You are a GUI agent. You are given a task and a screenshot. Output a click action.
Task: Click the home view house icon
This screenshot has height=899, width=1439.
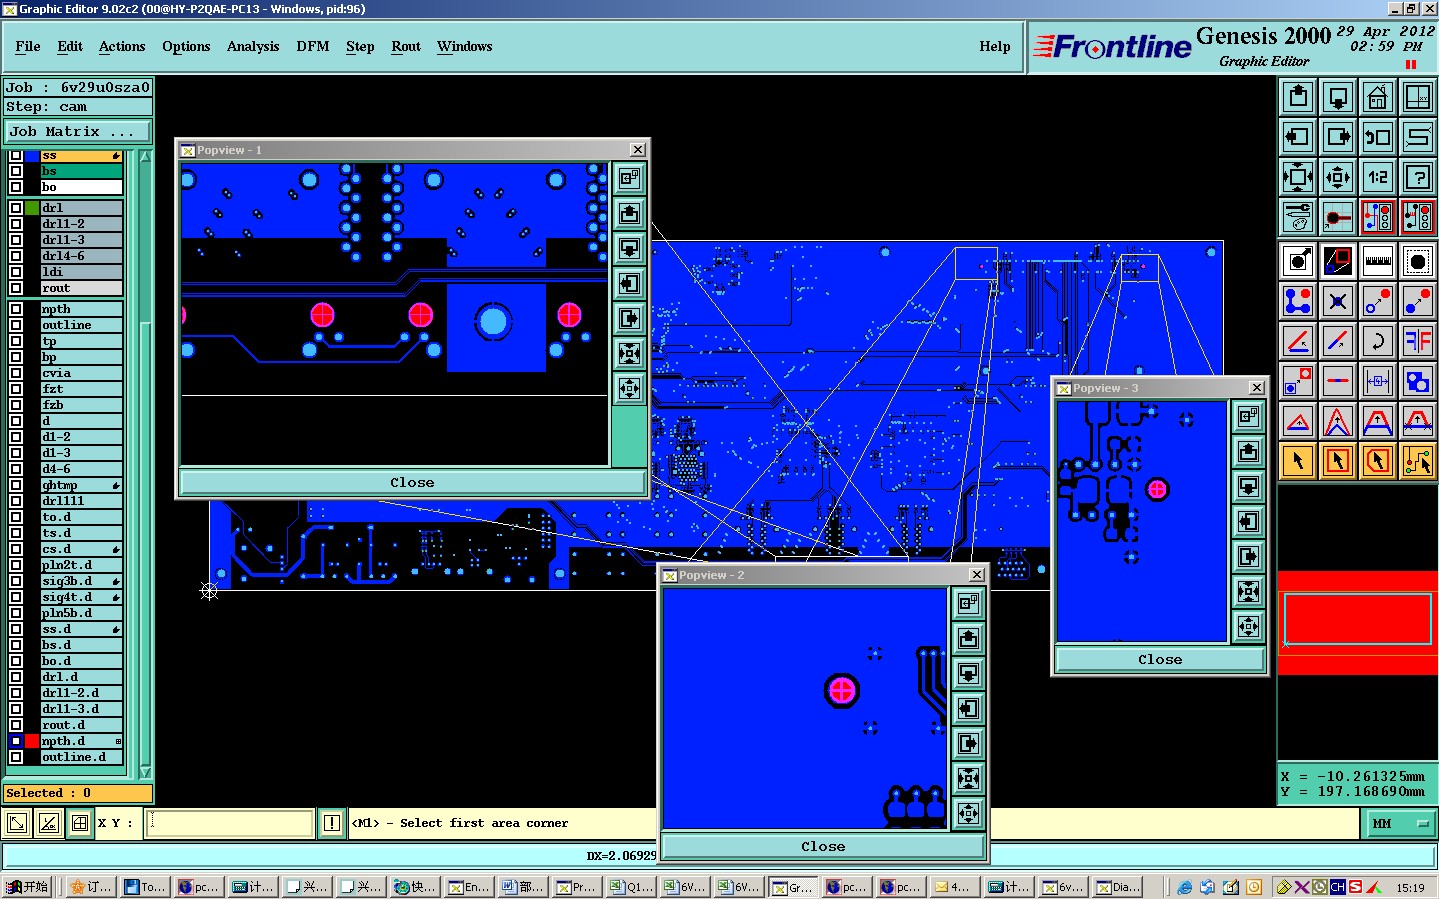coord(1378,97)
